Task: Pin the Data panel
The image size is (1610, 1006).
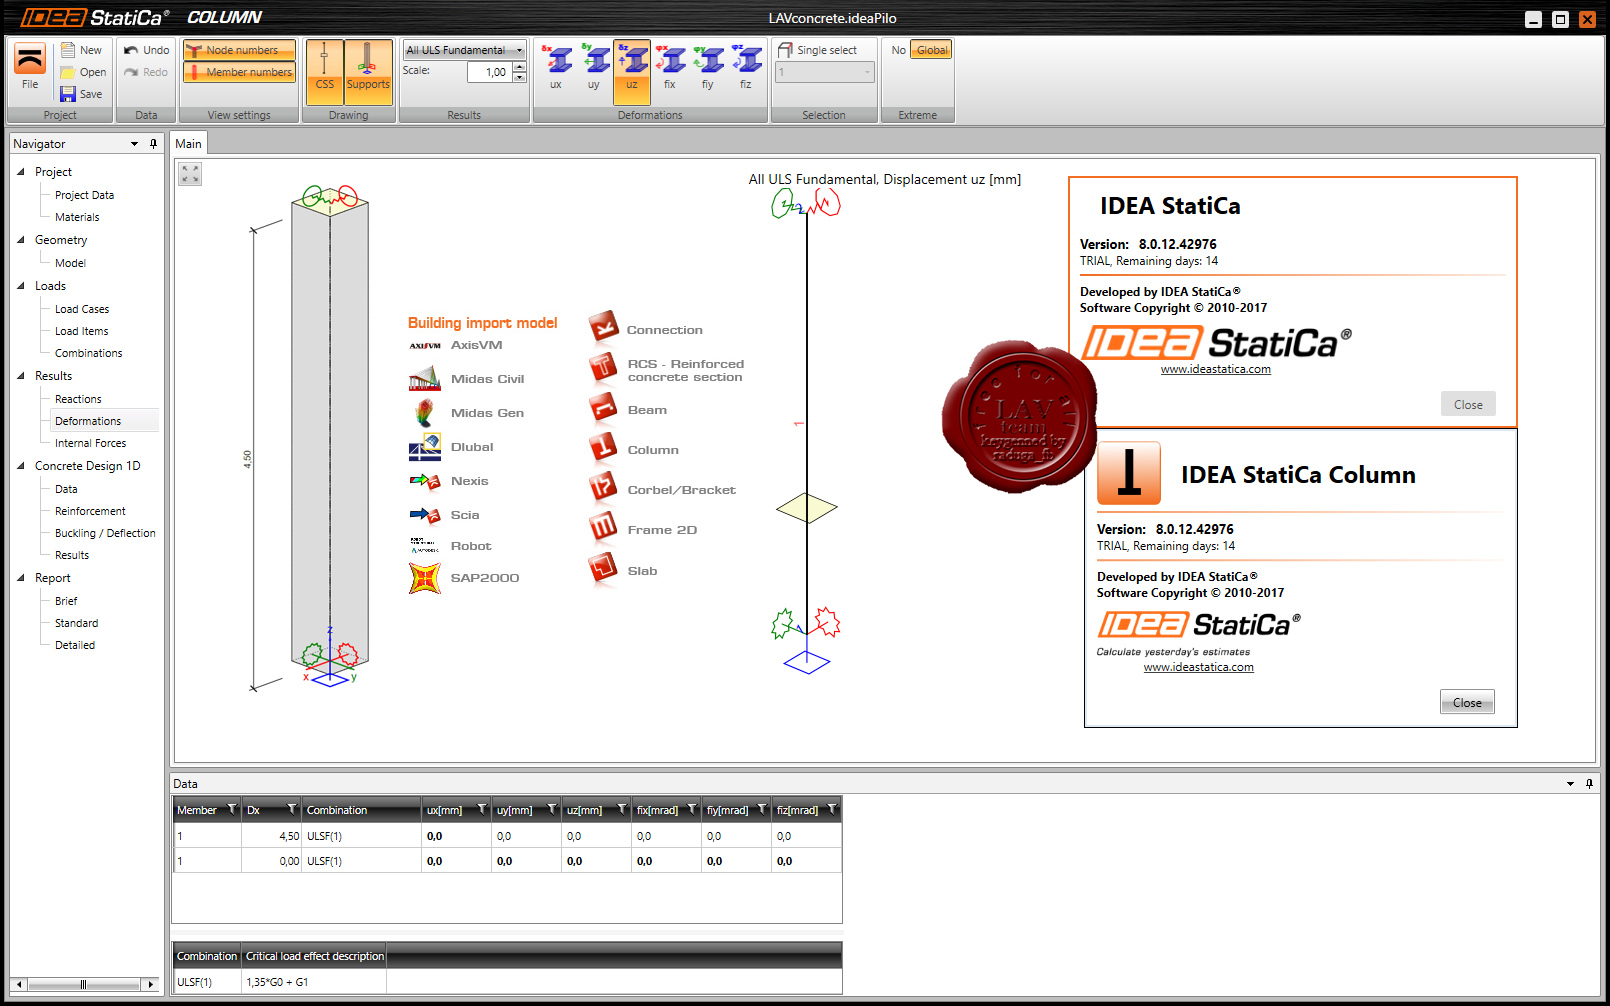Action: 1589,784
